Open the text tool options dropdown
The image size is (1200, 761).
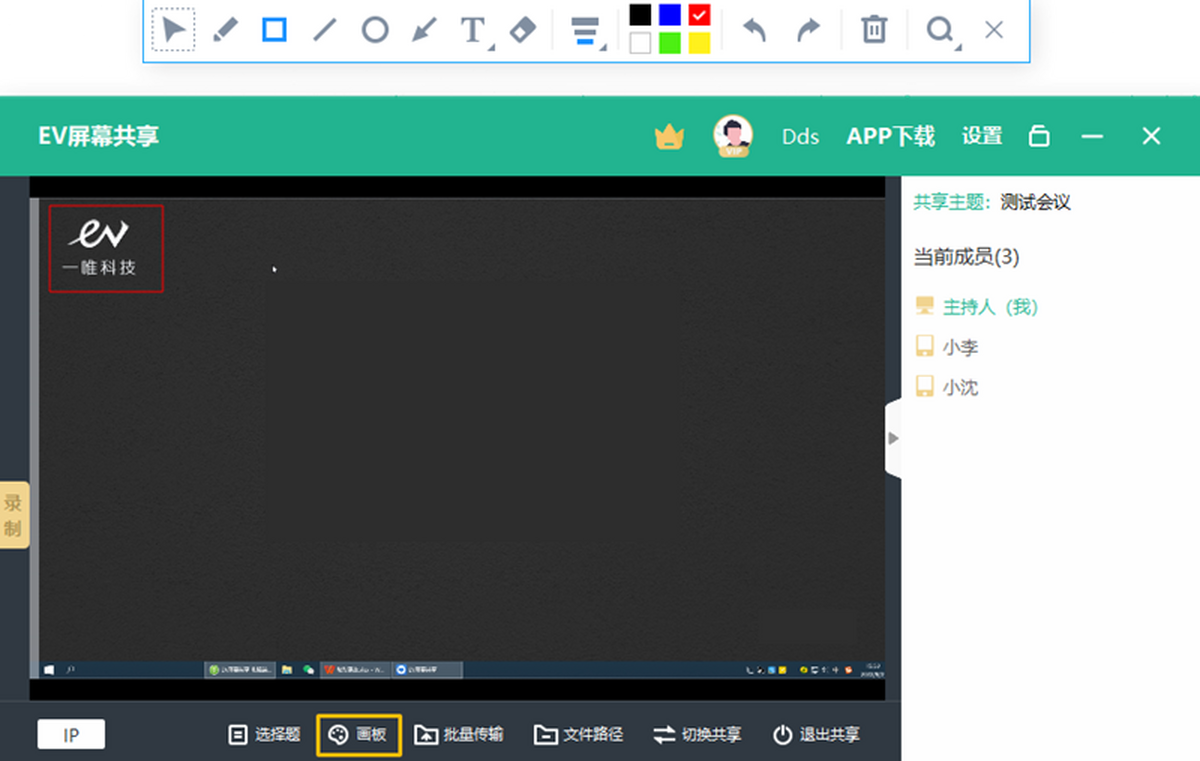(x=491, y=46)
